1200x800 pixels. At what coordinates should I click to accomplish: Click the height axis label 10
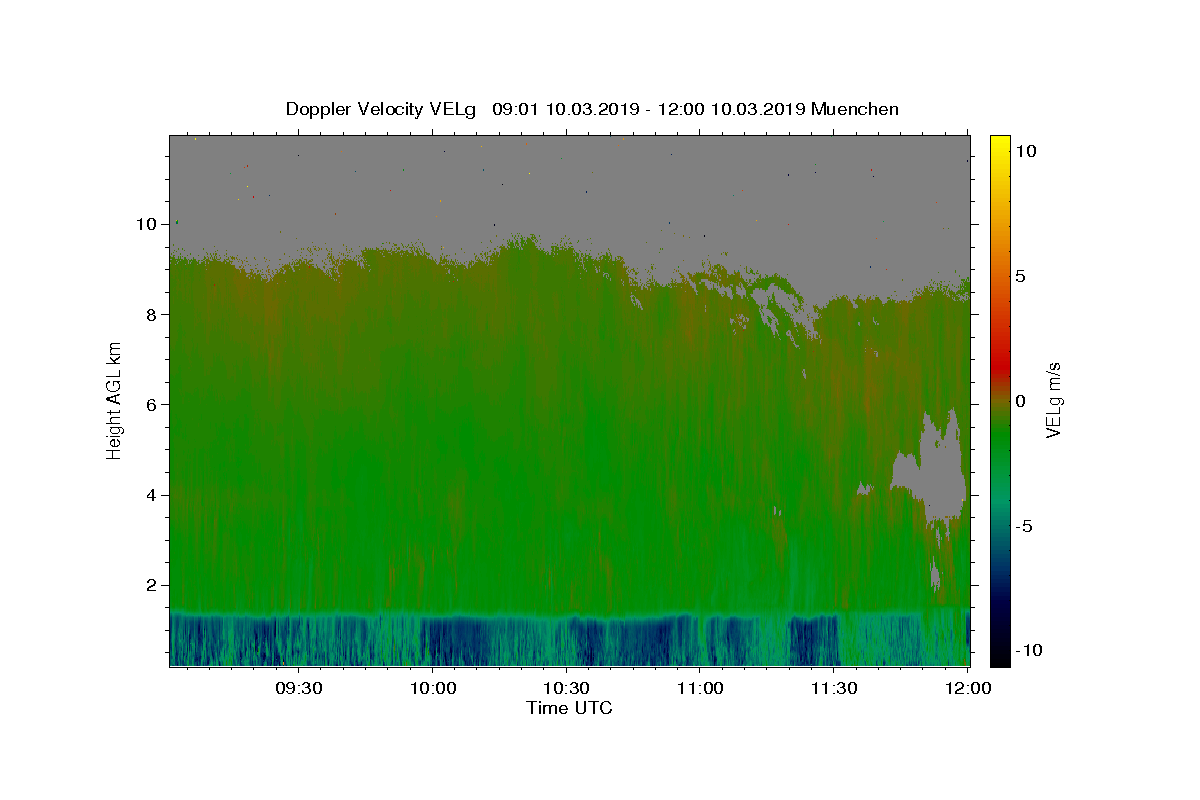[x=146, y=224]
